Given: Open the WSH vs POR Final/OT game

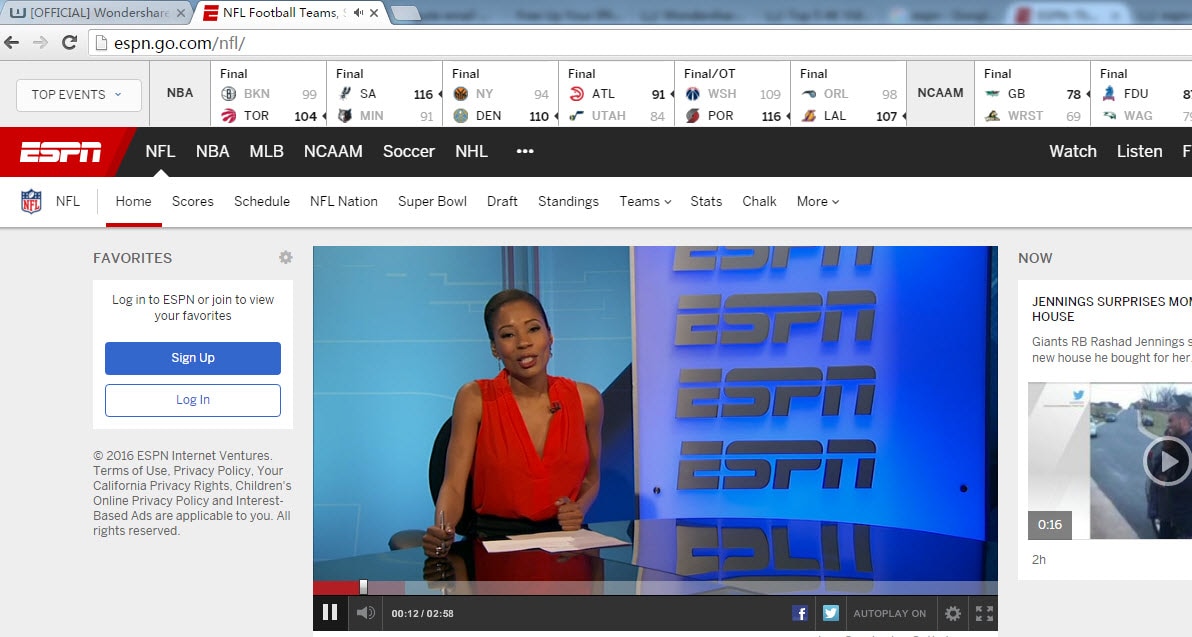Looking at the screenshot, I should click(732, 94).
